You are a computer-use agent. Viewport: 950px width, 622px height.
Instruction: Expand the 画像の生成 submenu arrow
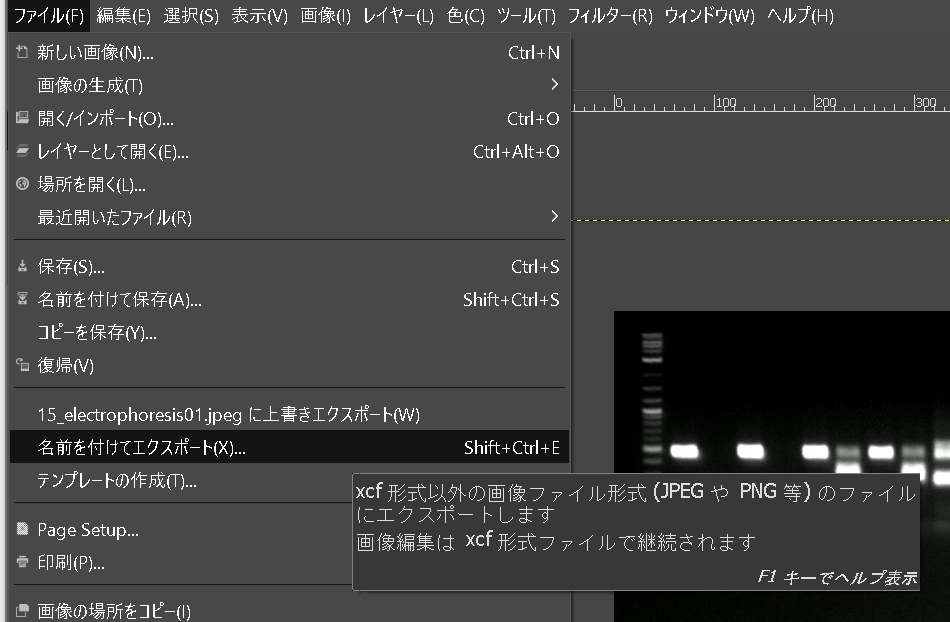tap(554, 86)
